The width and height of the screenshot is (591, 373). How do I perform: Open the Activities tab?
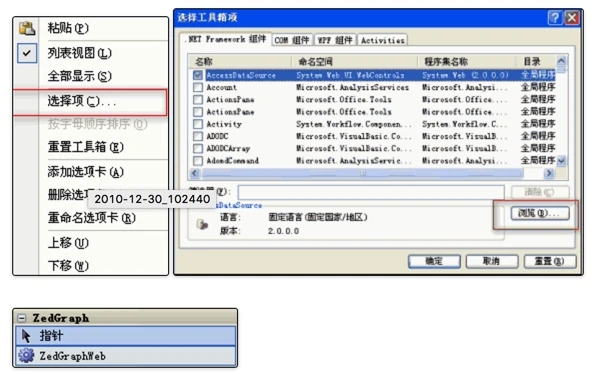click(383, 40)
